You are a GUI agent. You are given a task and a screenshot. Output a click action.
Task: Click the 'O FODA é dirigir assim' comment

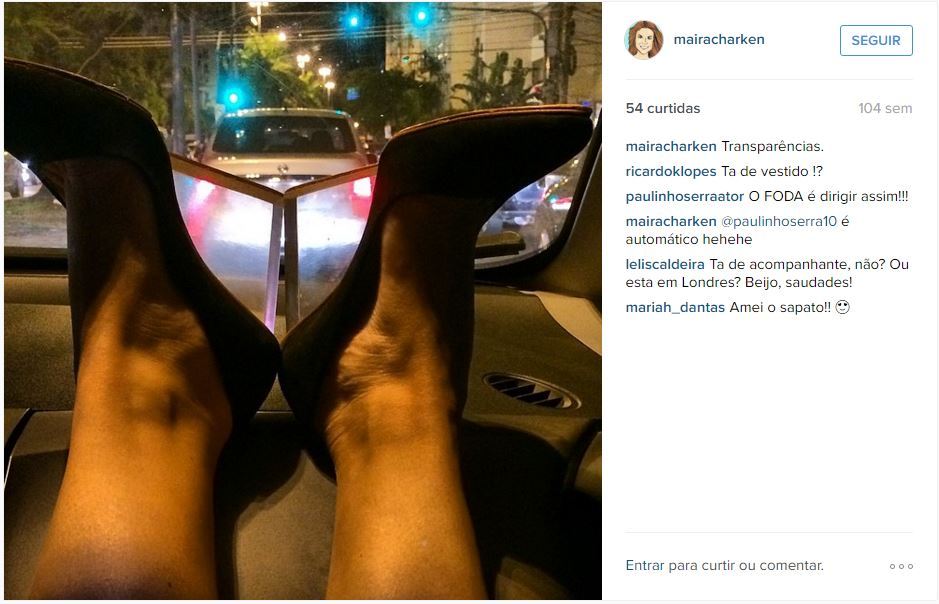click(x=828, y=196)
